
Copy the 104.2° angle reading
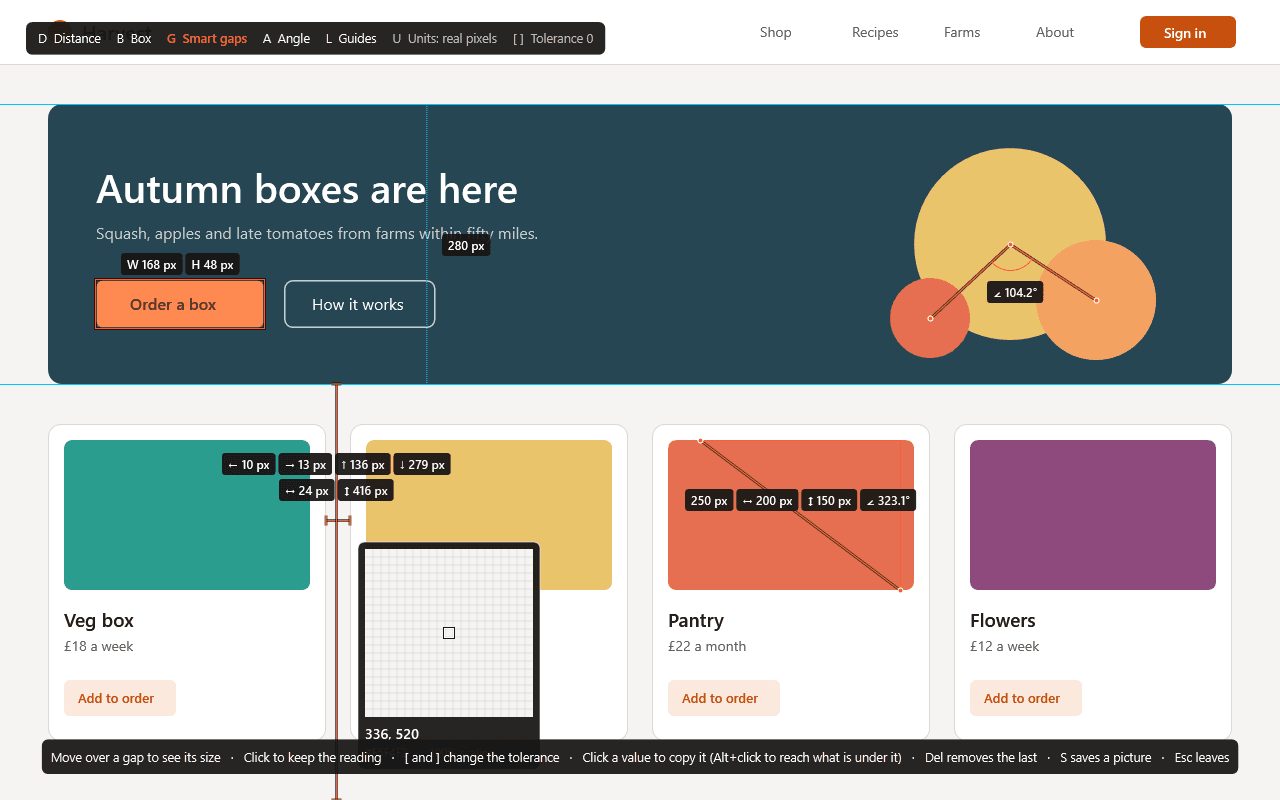[1015, 293]
